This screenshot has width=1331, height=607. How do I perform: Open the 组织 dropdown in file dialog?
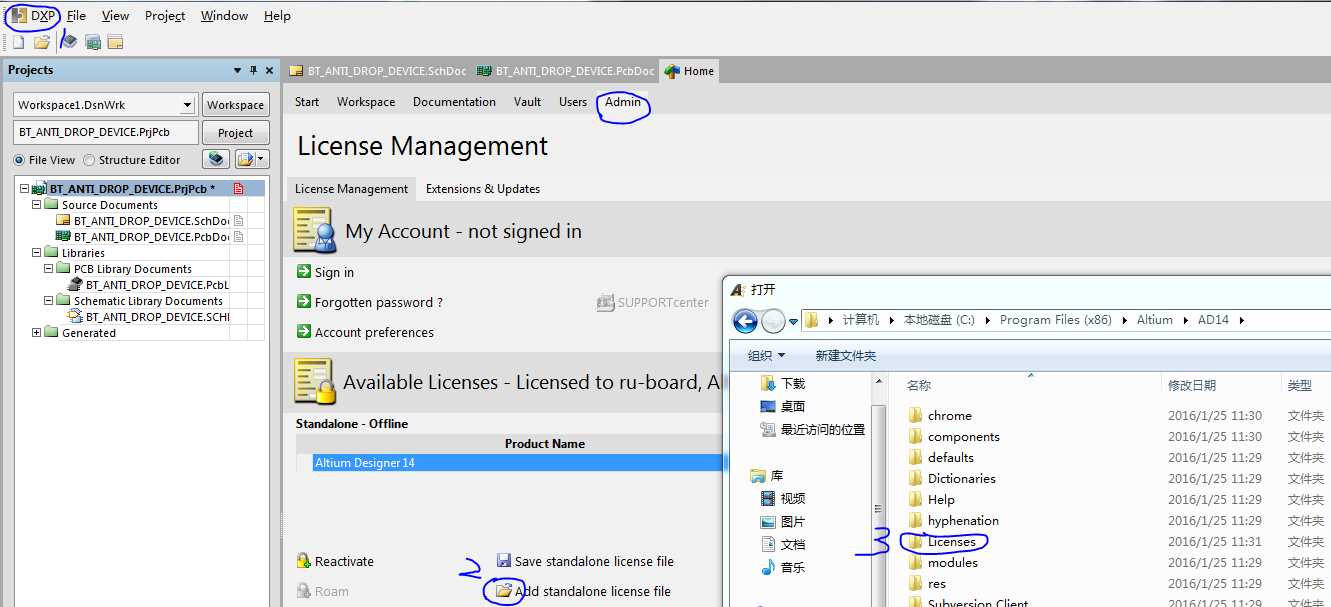click(x=766, y=356)
